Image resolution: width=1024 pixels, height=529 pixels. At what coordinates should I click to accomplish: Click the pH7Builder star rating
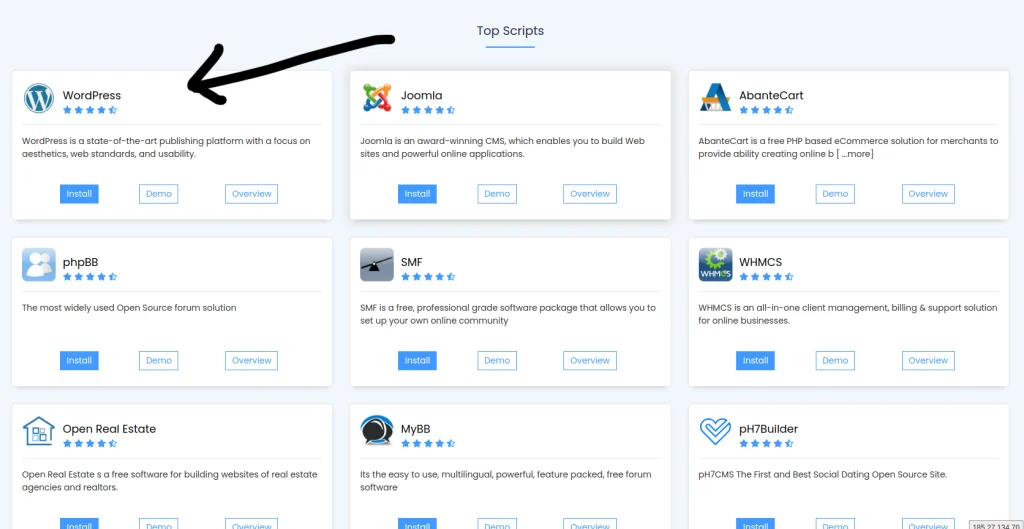coord(767,443)
